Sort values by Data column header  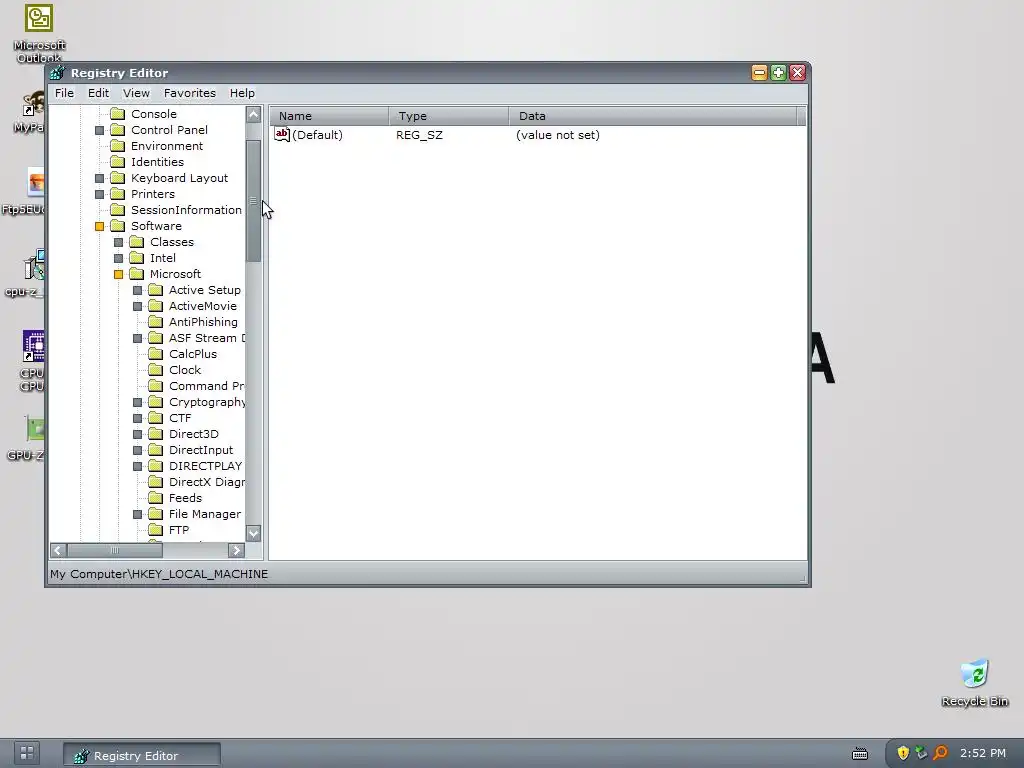pyautogui.click(x=653, y=116)
